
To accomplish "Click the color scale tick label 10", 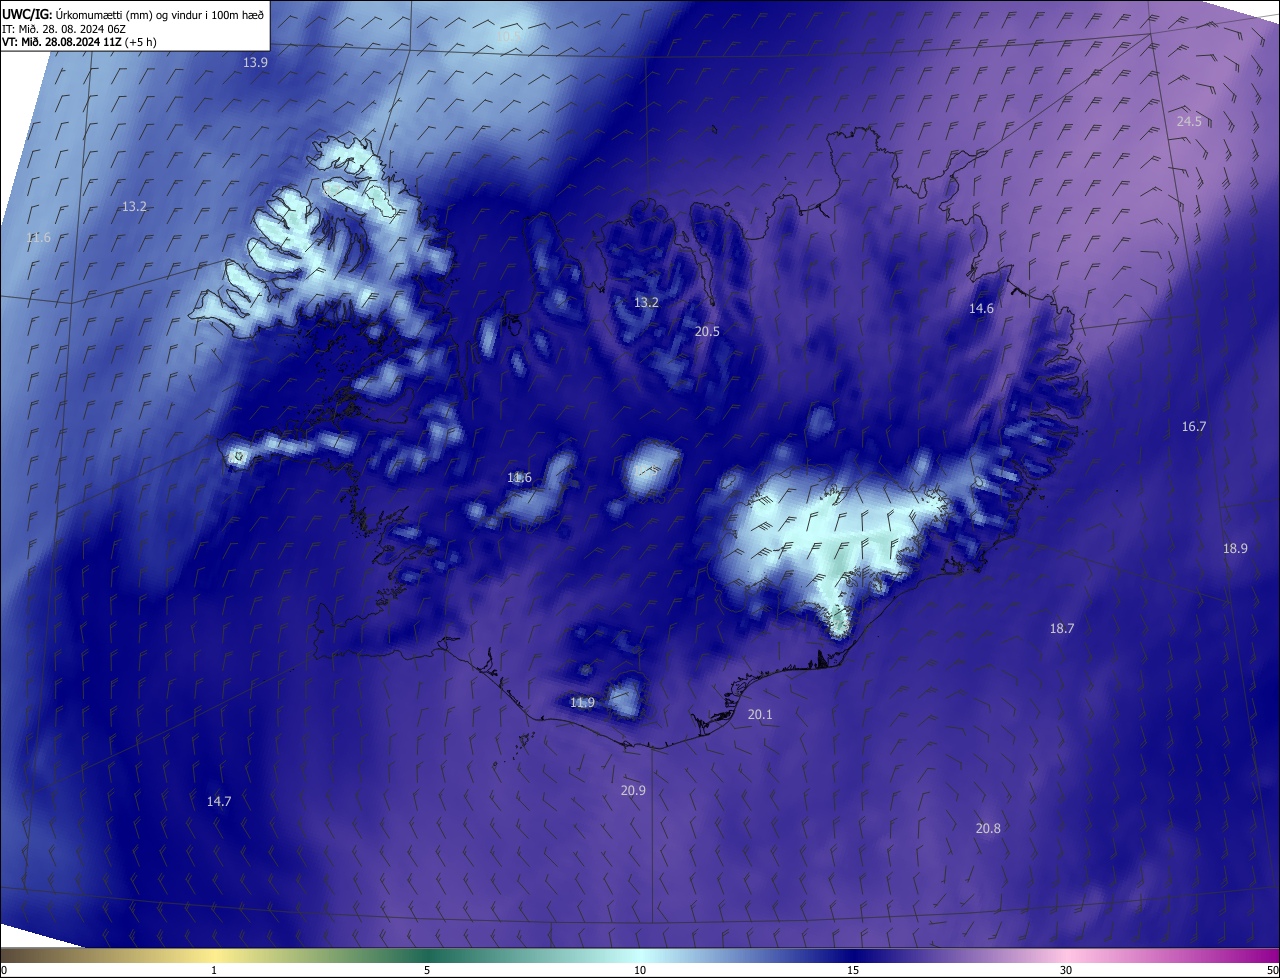I will [640, 970].
